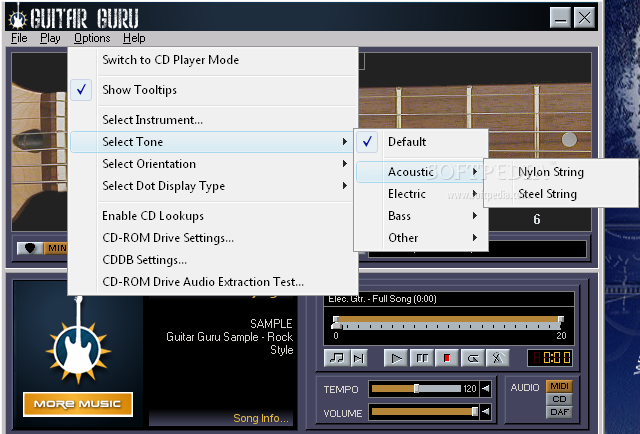Expand the Select Tone submenu
Screen dimensions: 640x434
(x=212, y=142)
